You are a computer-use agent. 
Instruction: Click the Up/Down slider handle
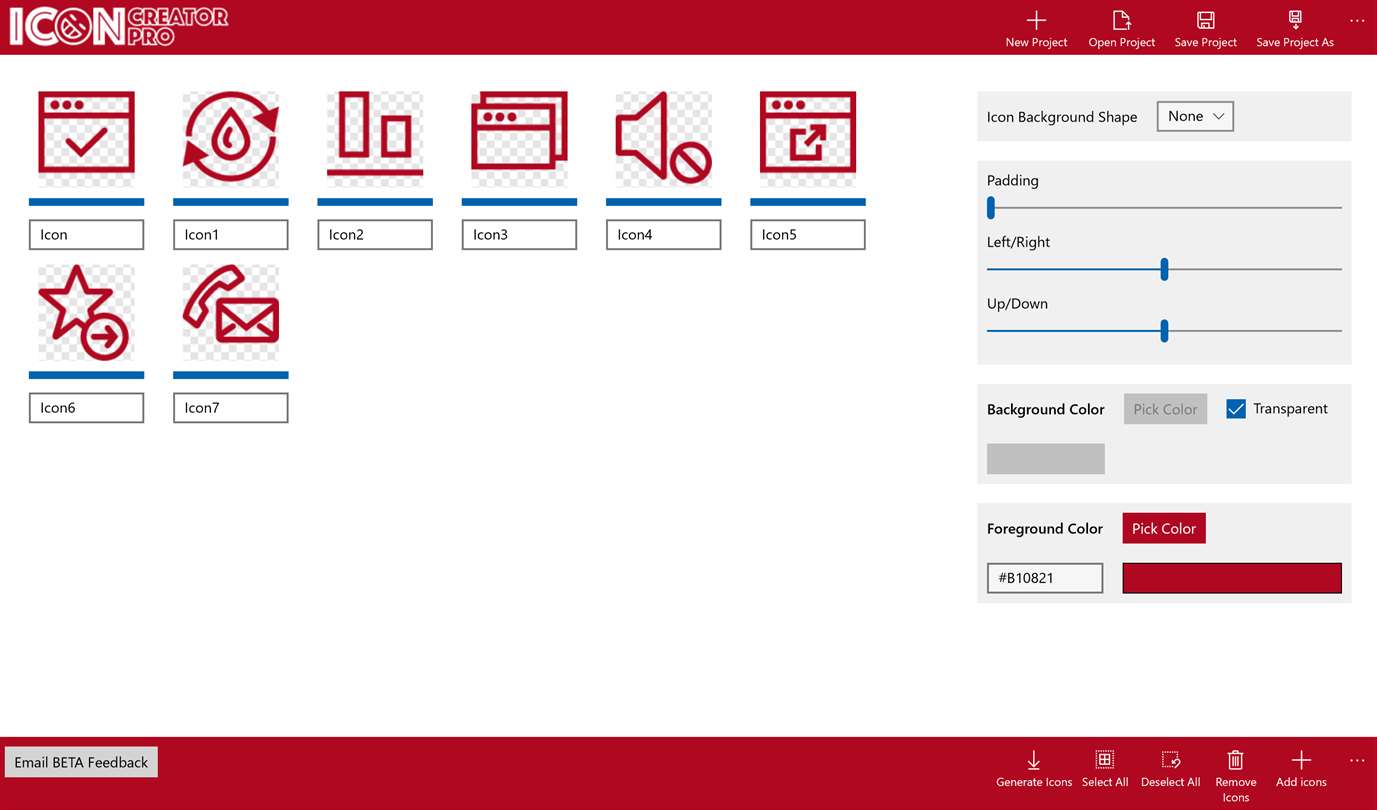pos(1164,331)
